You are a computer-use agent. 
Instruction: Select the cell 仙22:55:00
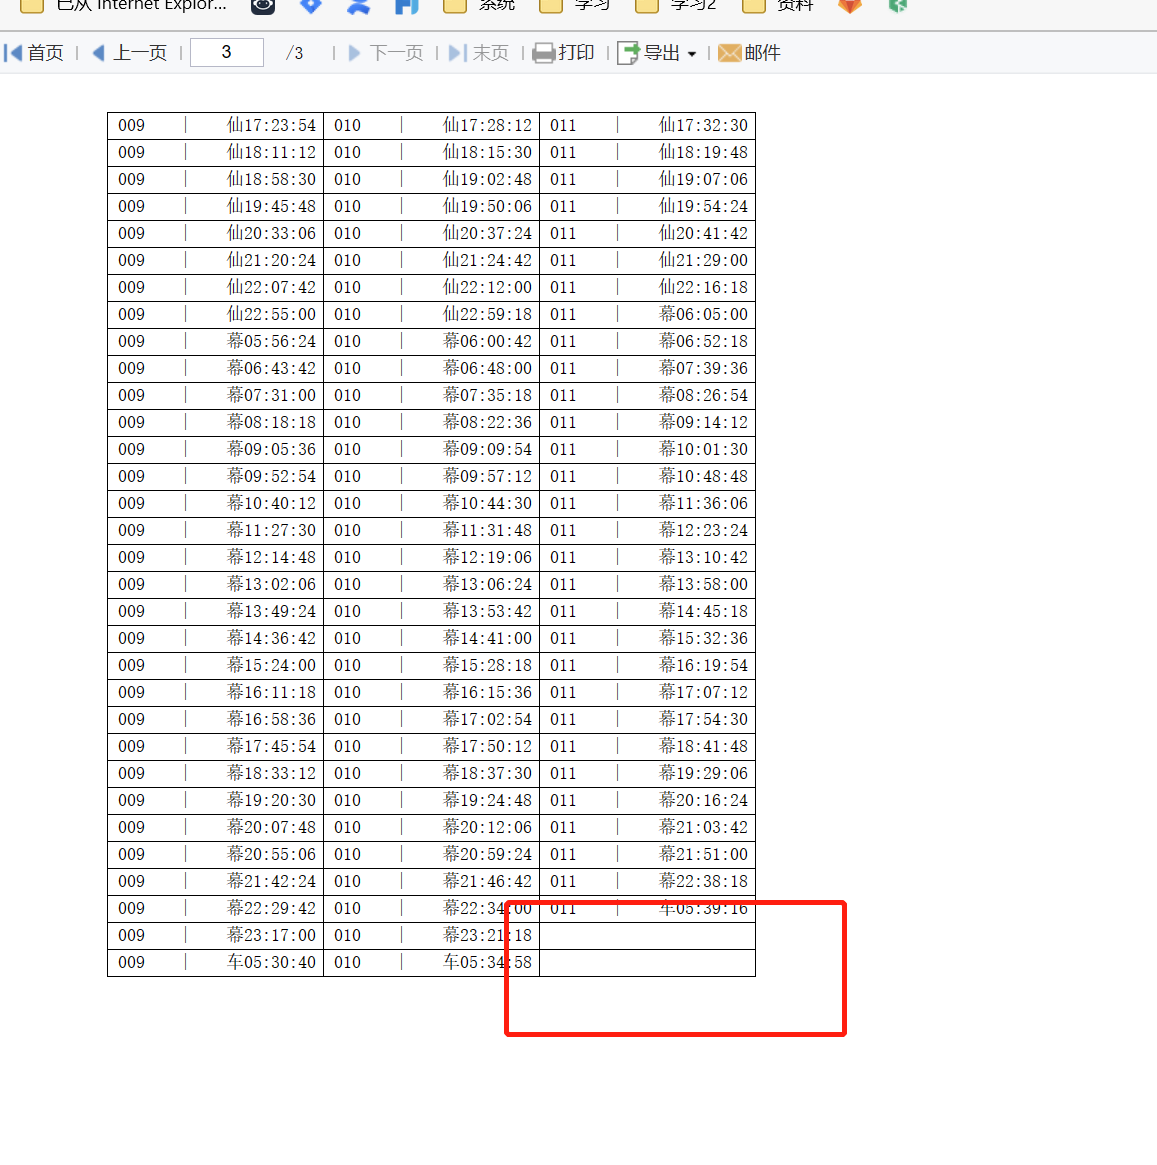pos(271,314)
